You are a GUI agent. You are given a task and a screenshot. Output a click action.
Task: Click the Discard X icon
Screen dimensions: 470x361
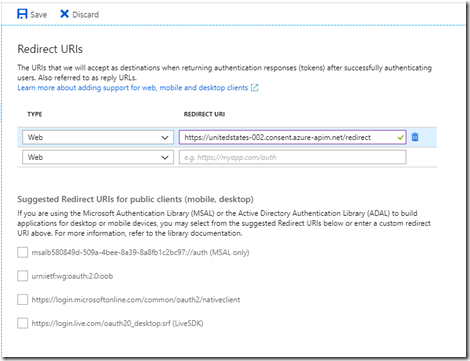[x=64, y=14]
